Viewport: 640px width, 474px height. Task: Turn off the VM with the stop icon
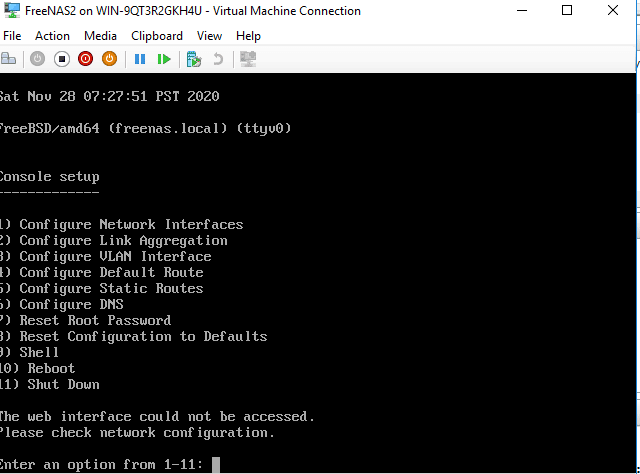coord(62,59)
